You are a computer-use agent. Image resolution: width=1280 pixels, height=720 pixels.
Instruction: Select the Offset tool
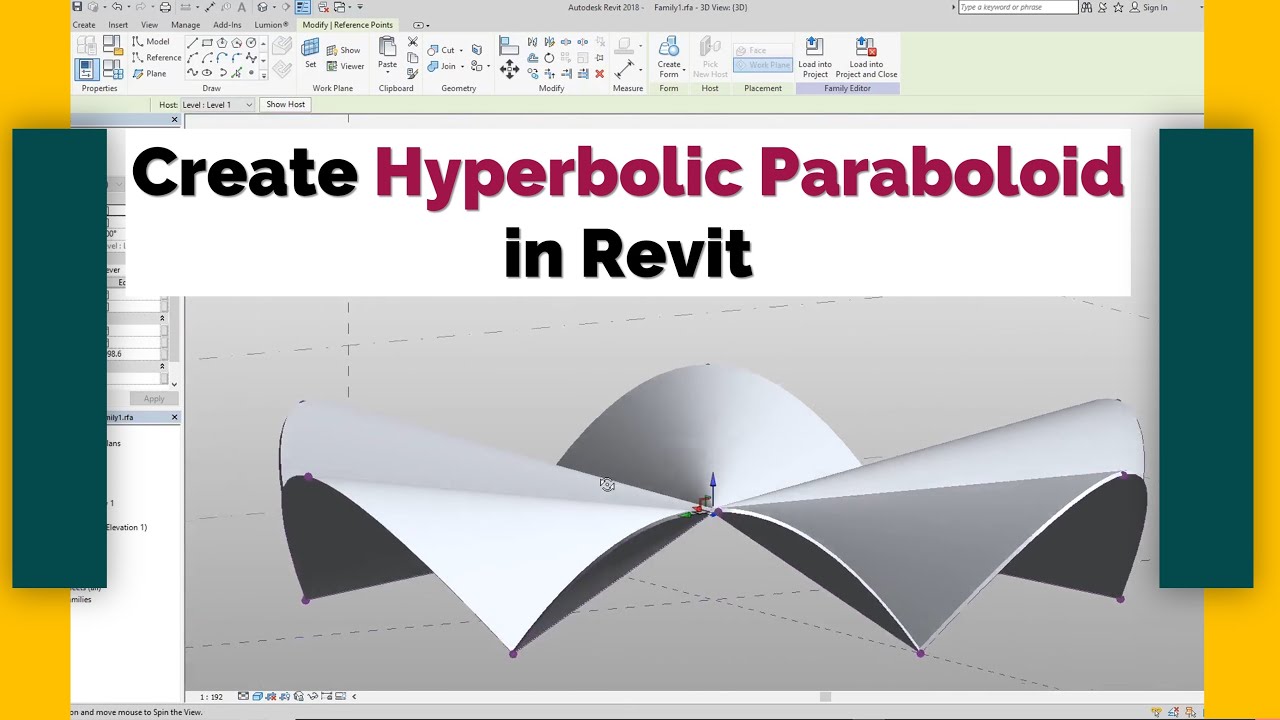[x=532, y=58]
